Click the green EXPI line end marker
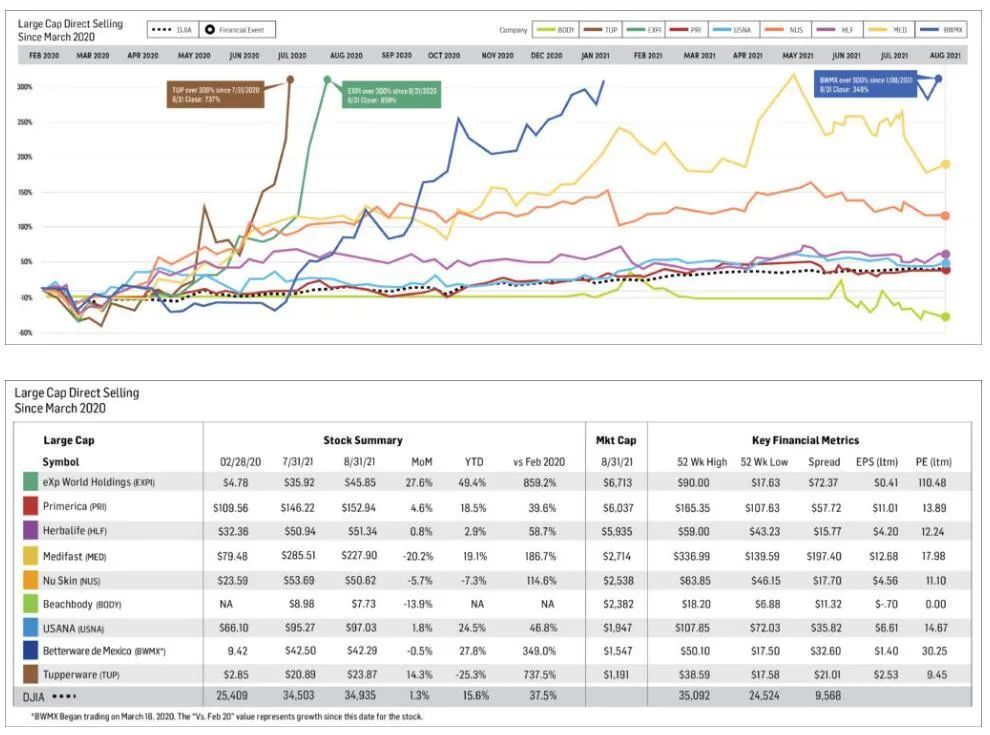Viewport: 990px width, 735px height. (x=327, y=80)
